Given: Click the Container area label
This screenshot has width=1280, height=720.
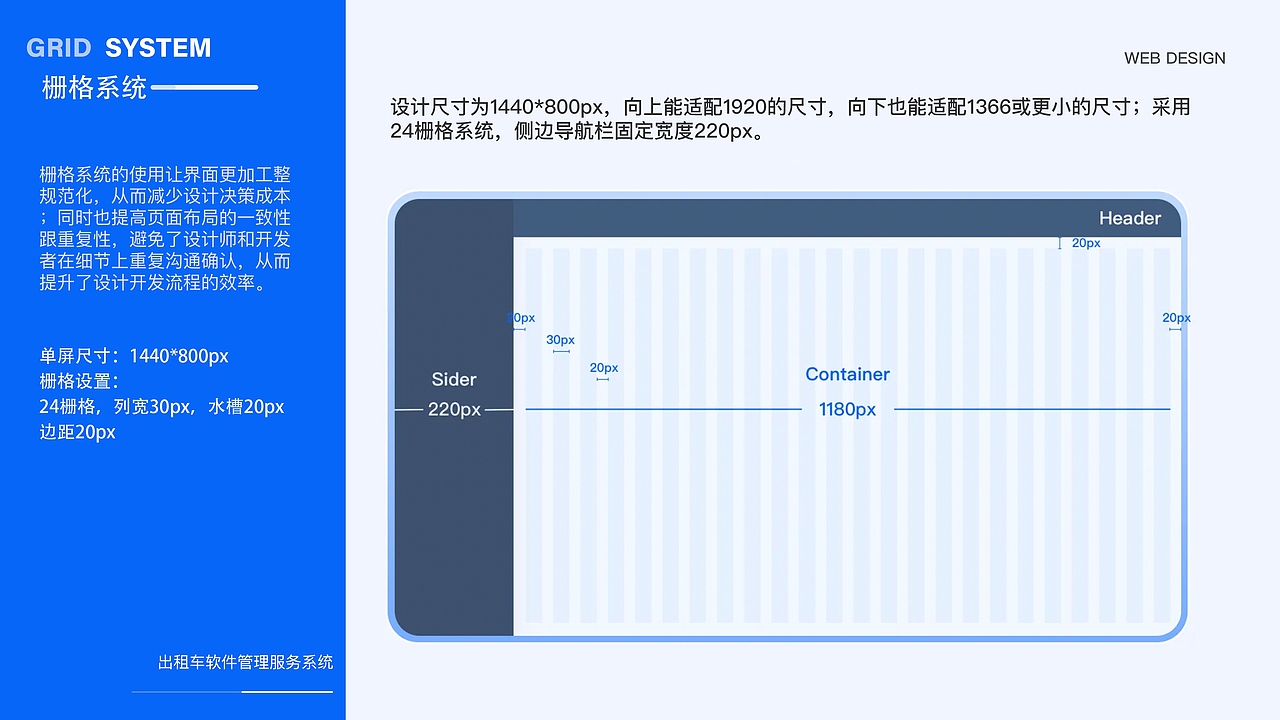Looking at the screenshot, I should tap(847, 374).
